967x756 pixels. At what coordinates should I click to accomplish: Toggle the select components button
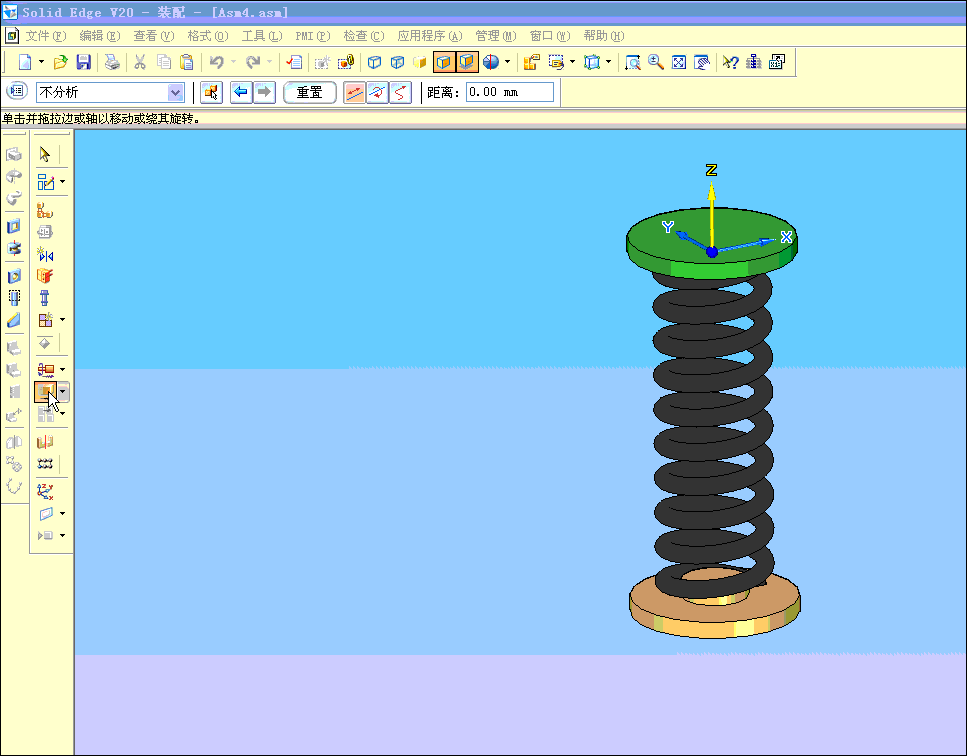(212, 92)
